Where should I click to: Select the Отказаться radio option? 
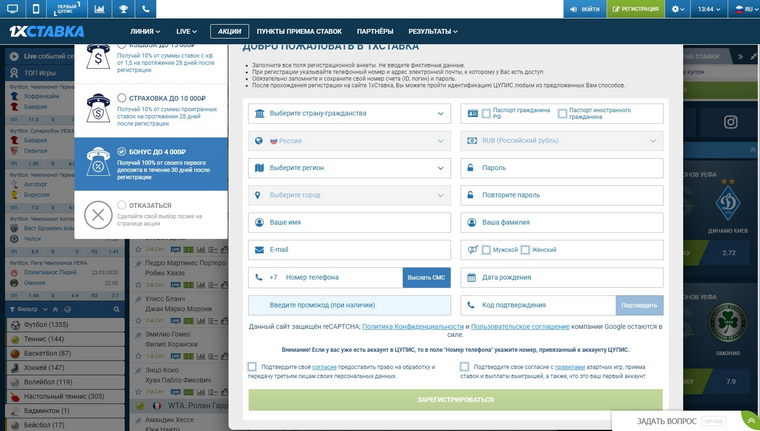[x=122, y=205]
